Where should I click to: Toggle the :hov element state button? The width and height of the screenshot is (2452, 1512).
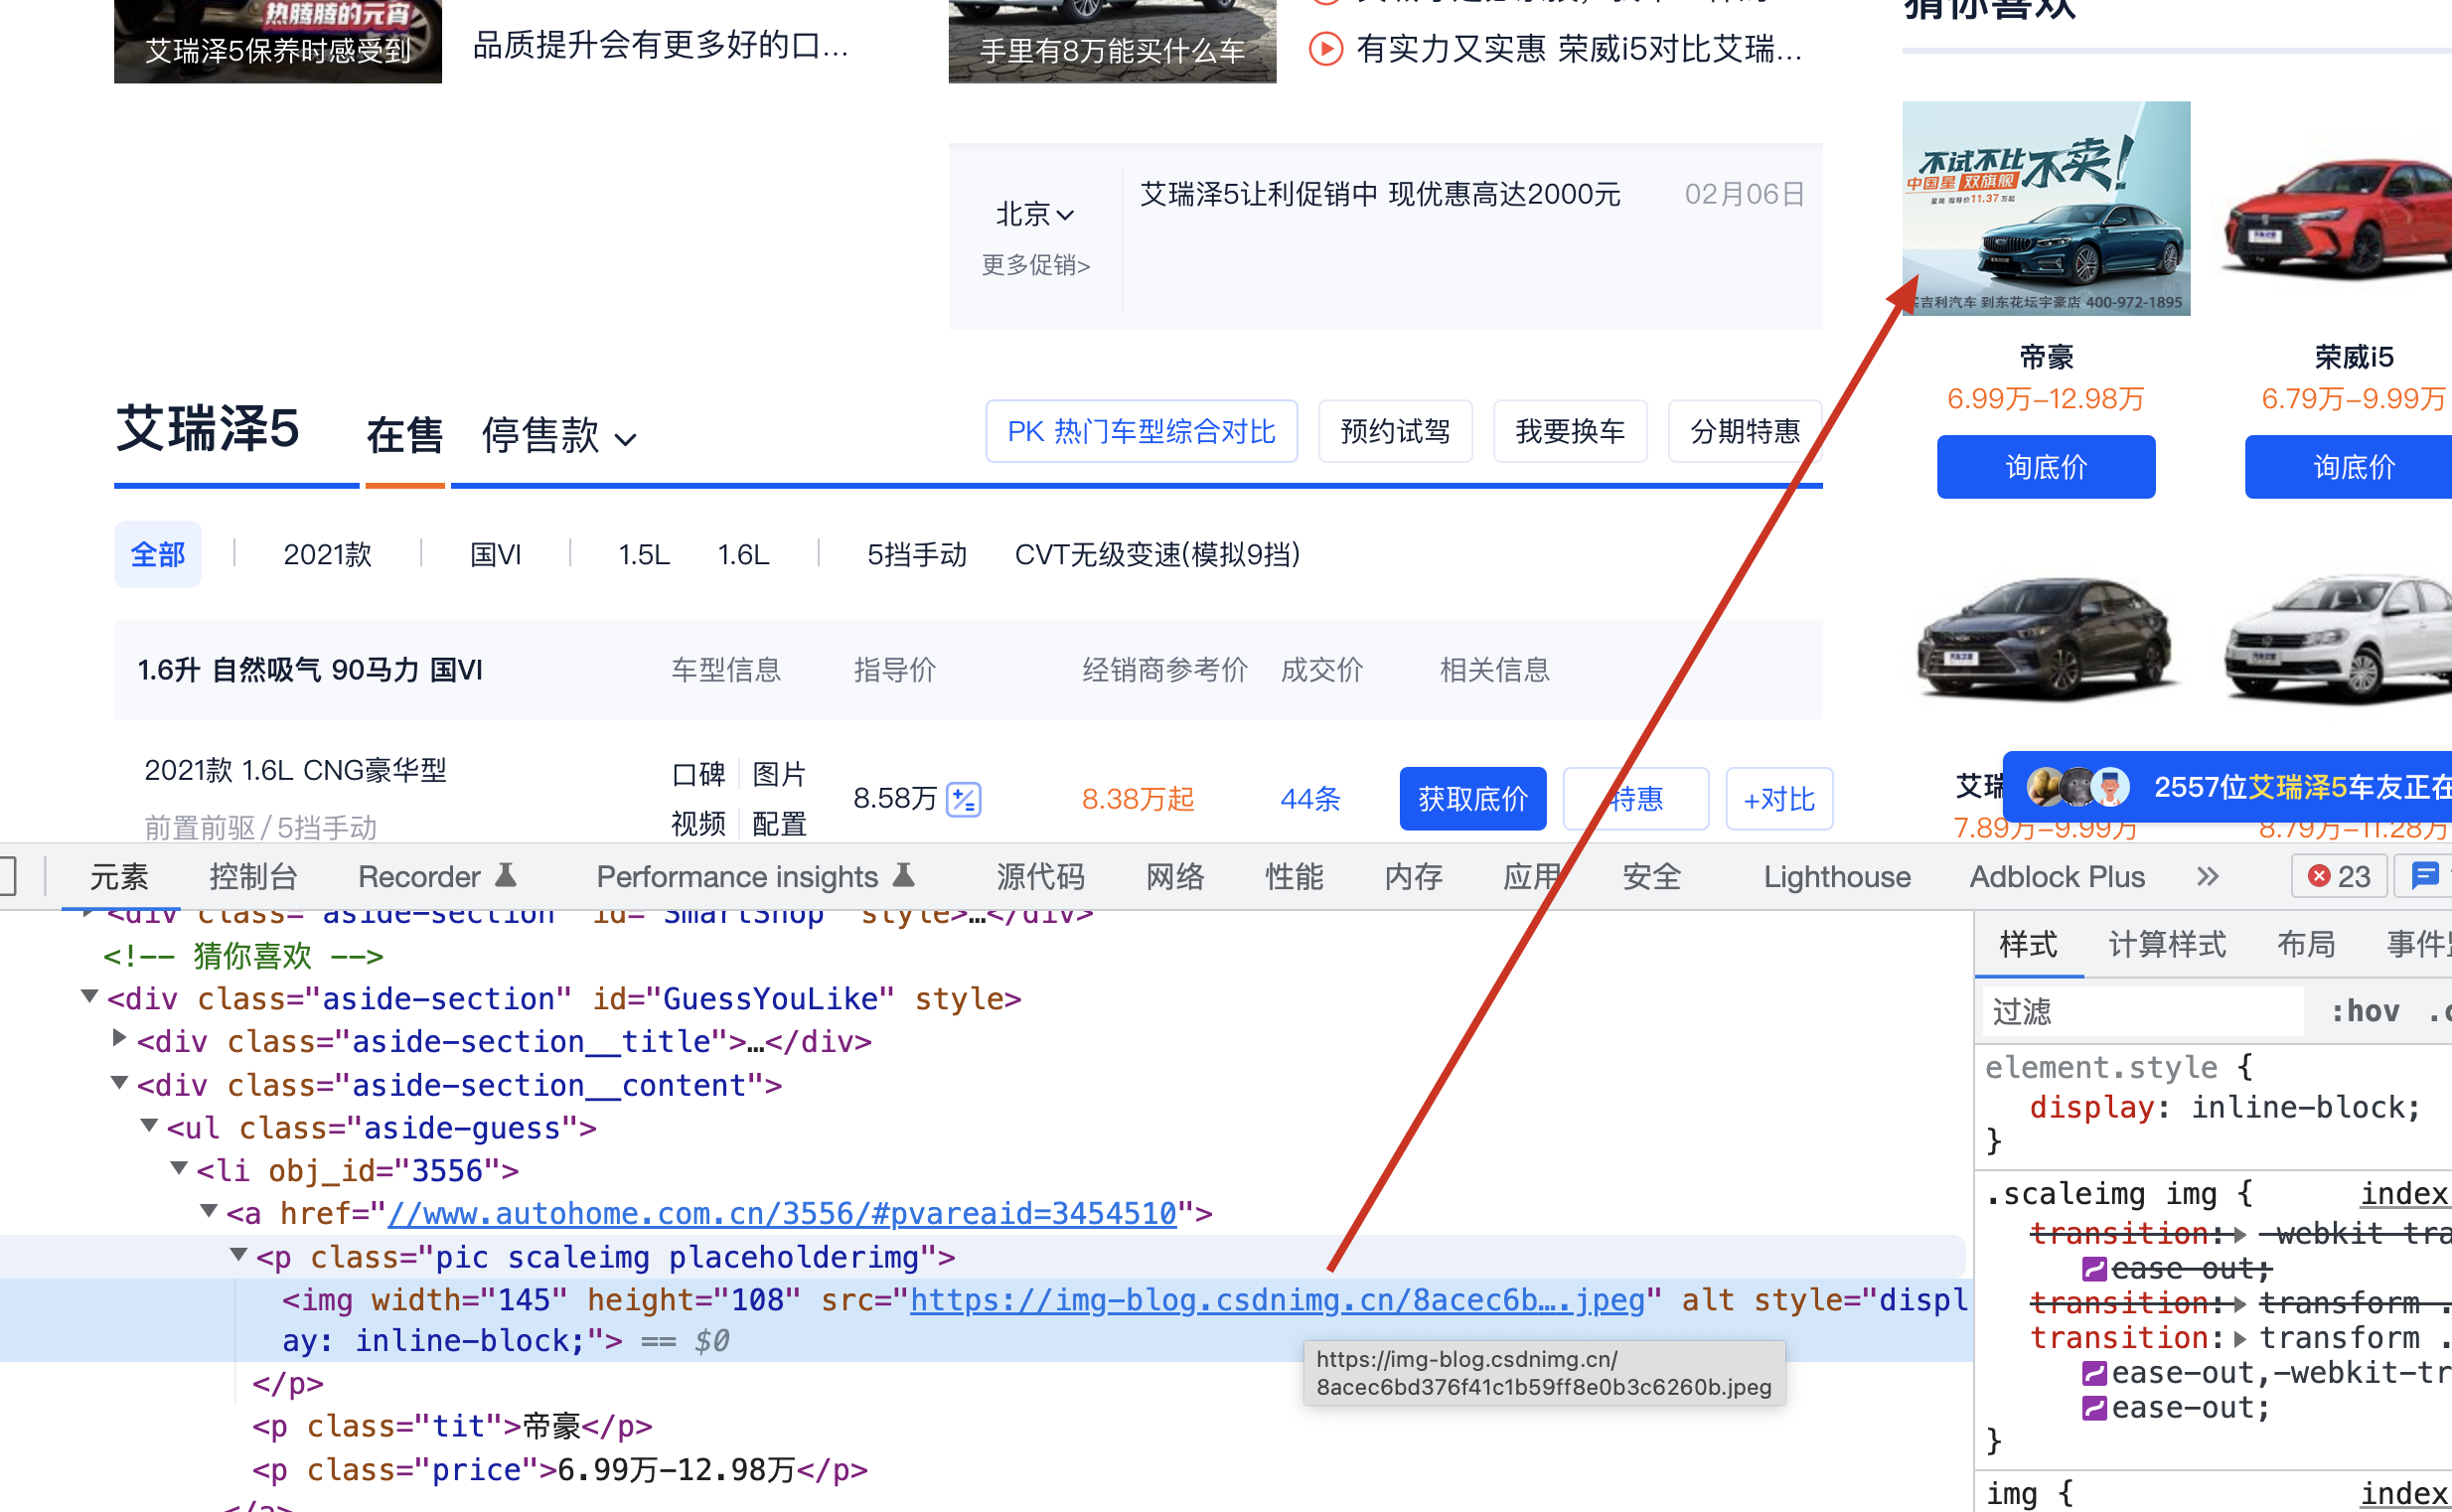(2365, 1011)
